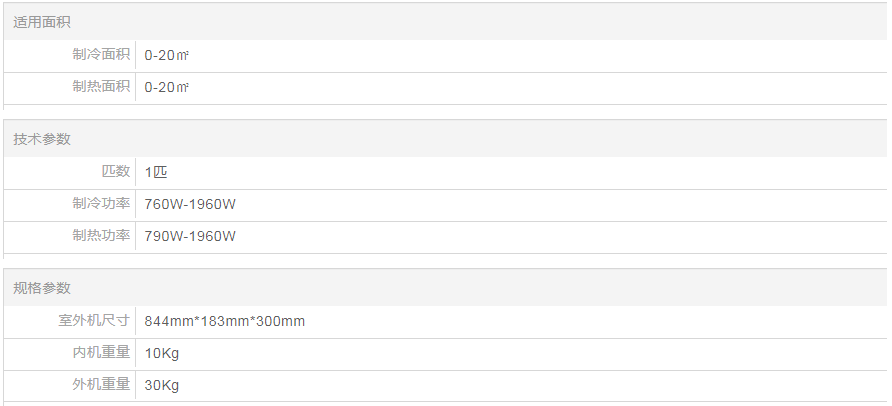This screenshot has height=406, width=892.
Task: Click the 制冷面积 label
Action: coord(101,55)
